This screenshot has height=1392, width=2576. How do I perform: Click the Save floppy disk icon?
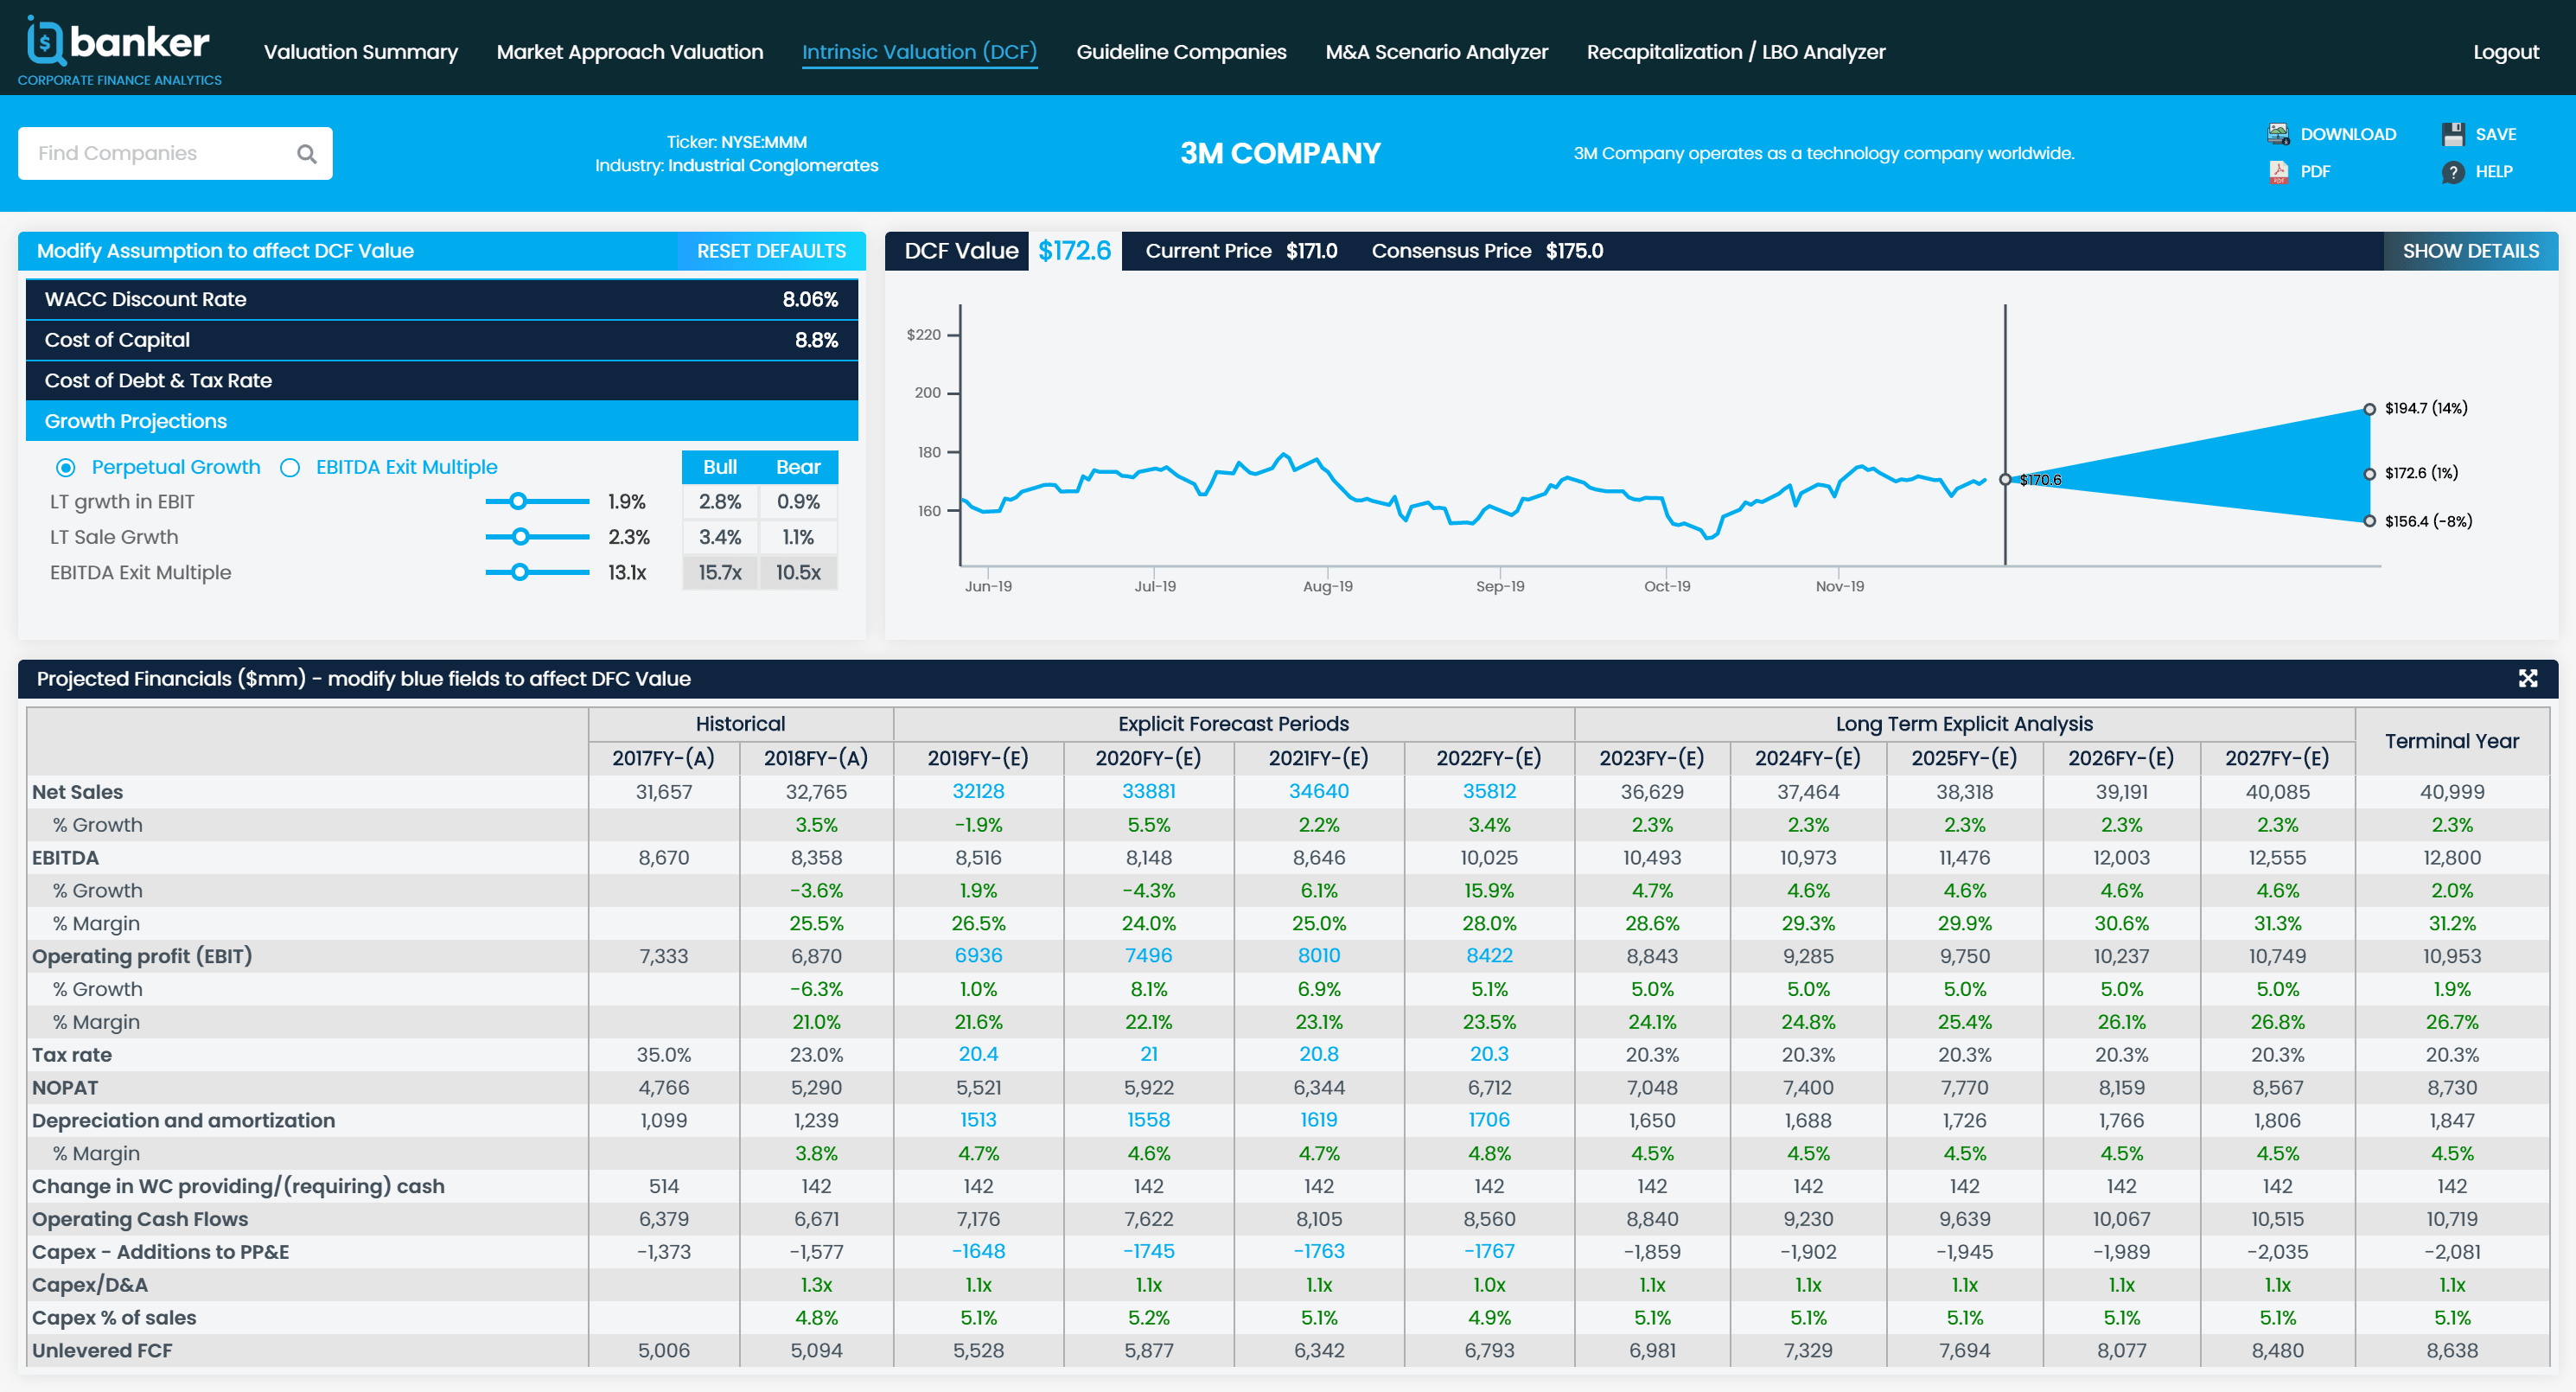(2452, 134)
